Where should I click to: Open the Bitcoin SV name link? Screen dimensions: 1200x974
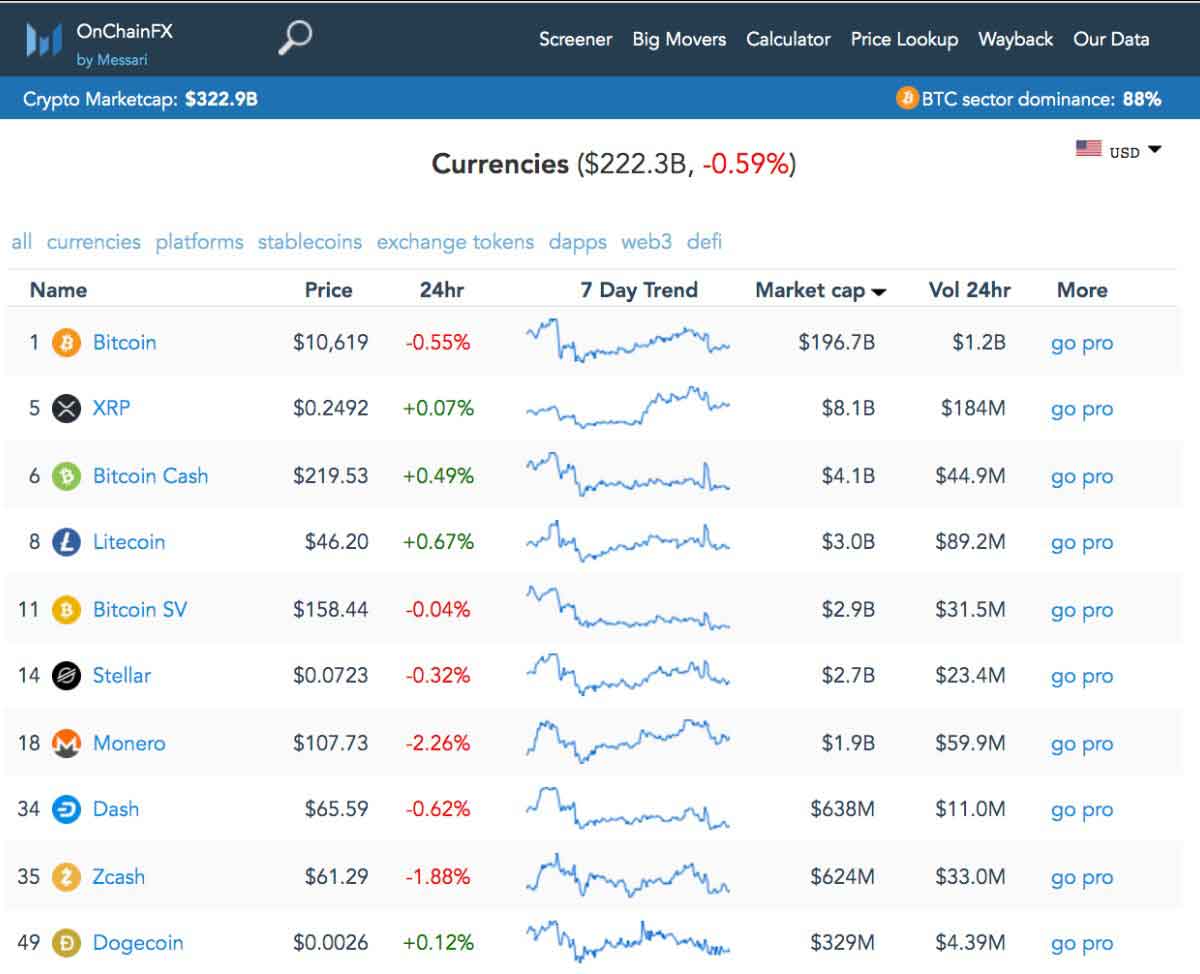(x=140, y=610)
